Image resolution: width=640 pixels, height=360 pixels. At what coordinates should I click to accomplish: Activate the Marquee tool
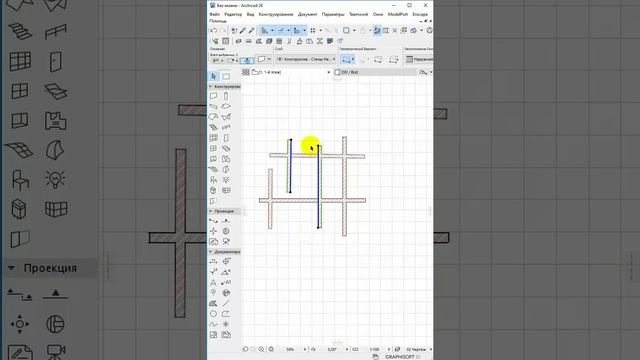[x=226, y=76]
